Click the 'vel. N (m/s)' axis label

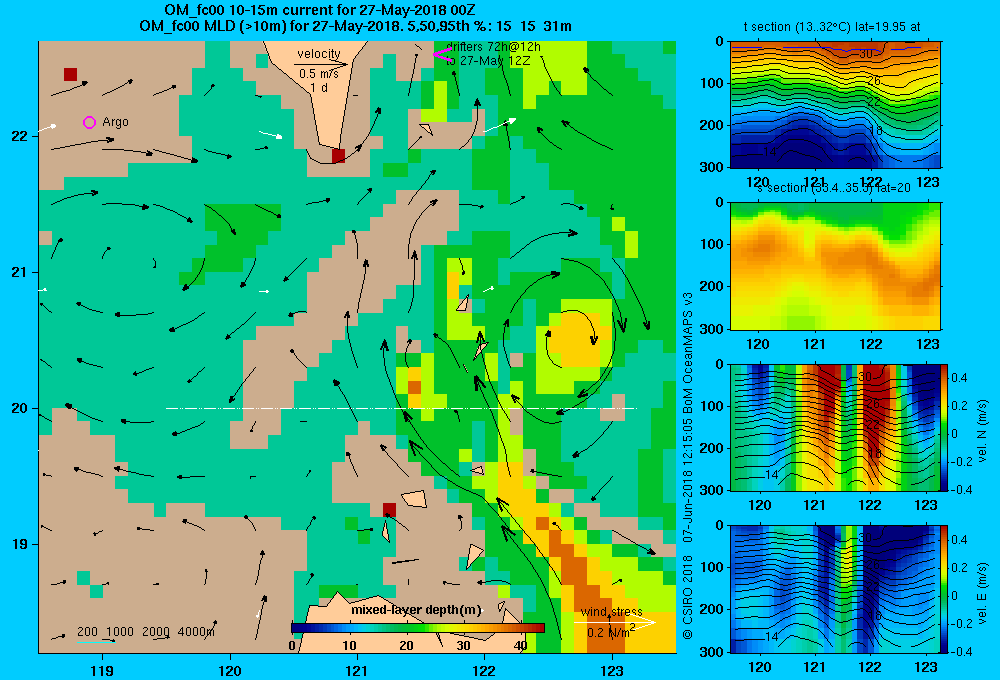[x=982, y=431]
